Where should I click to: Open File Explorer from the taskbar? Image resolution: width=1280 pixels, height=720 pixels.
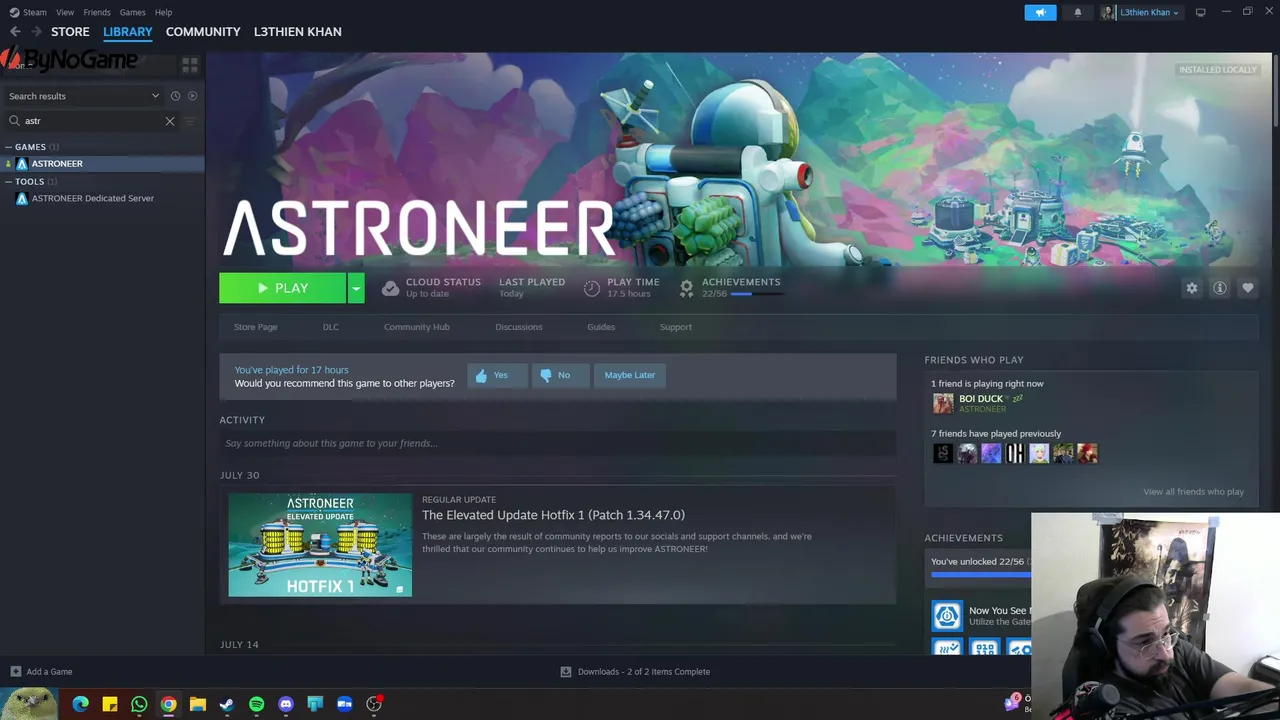(x=198, y=704)
